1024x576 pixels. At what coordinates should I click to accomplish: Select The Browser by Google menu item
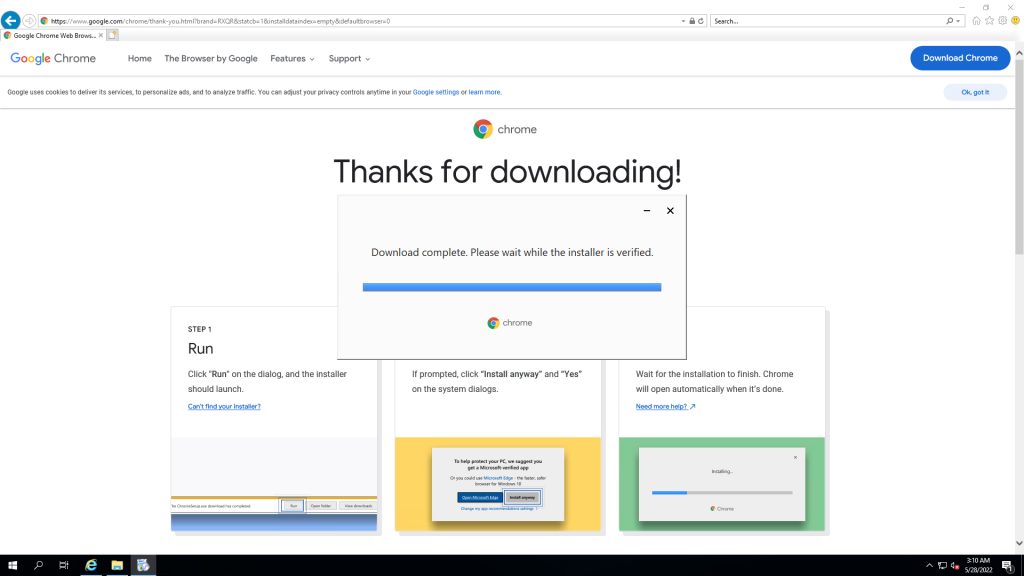coord(211,59)
